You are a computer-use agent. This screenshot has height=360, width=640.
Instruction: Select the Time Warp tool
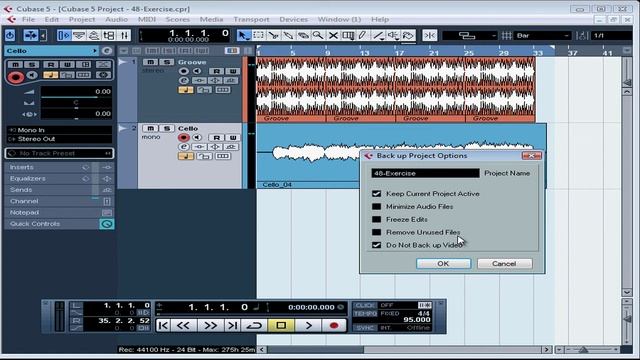pos(348,36)
